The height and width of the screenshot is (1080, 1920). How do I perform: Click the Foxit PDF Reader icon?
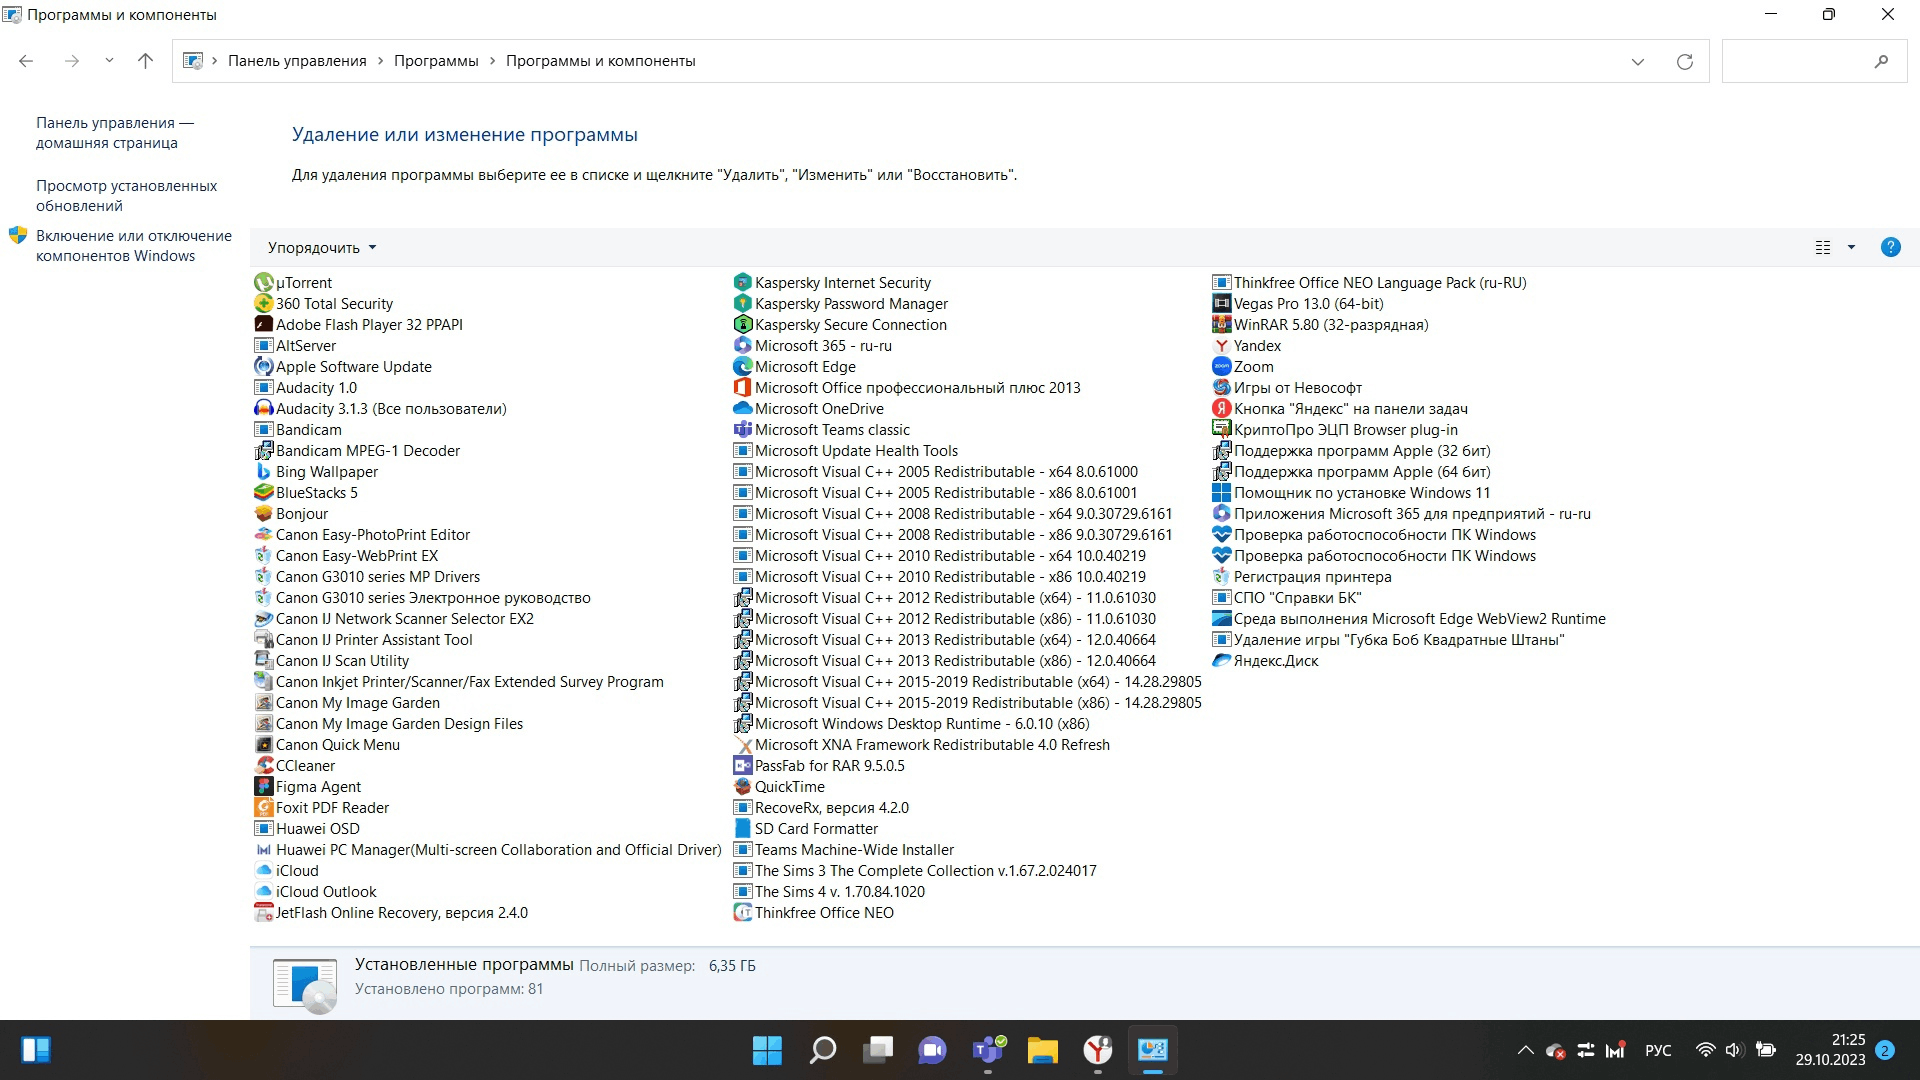tap(264, 808)
